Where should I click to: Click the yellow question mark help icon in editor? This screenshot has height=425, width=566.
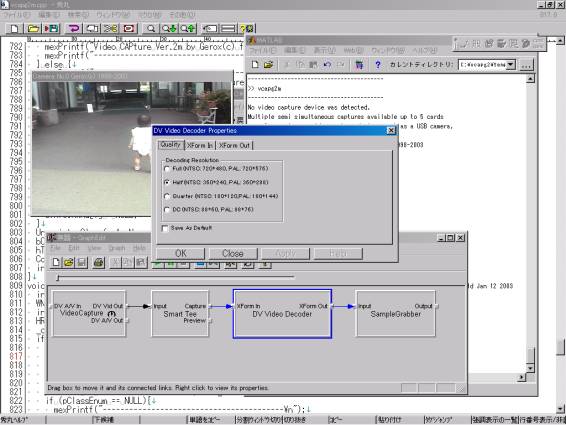pyautogui.click(x=247, y=28)
